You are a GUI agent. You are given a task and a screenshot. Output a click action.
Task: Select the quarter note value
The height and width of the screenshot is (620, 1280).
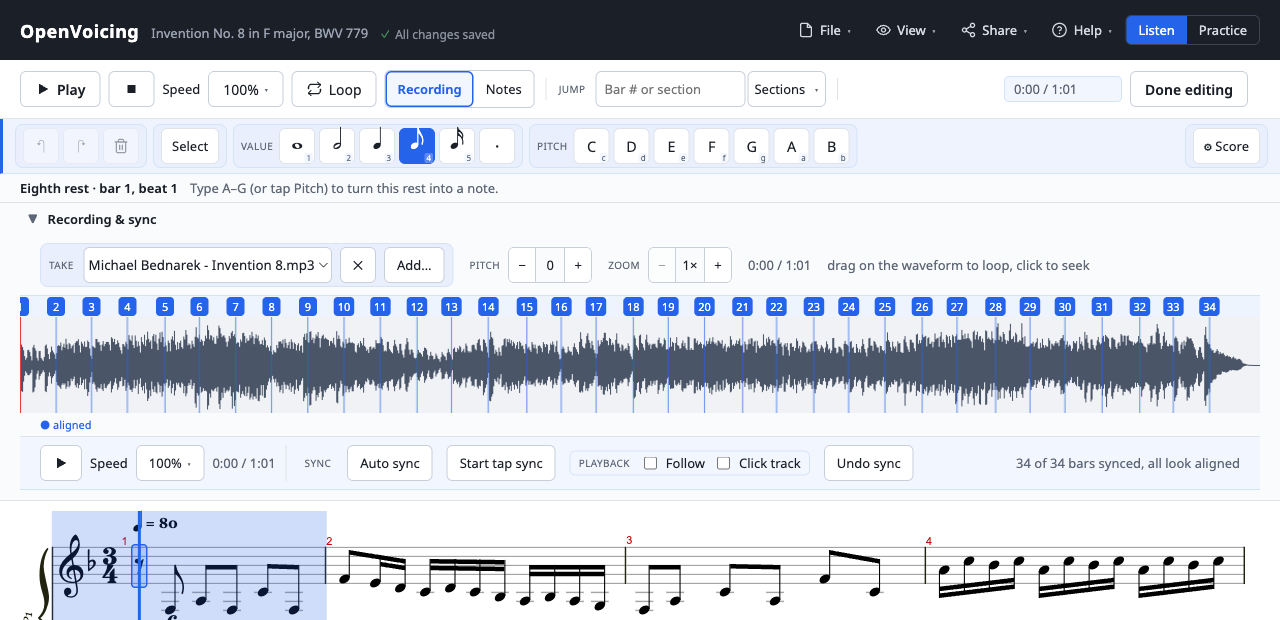[377, 146]
